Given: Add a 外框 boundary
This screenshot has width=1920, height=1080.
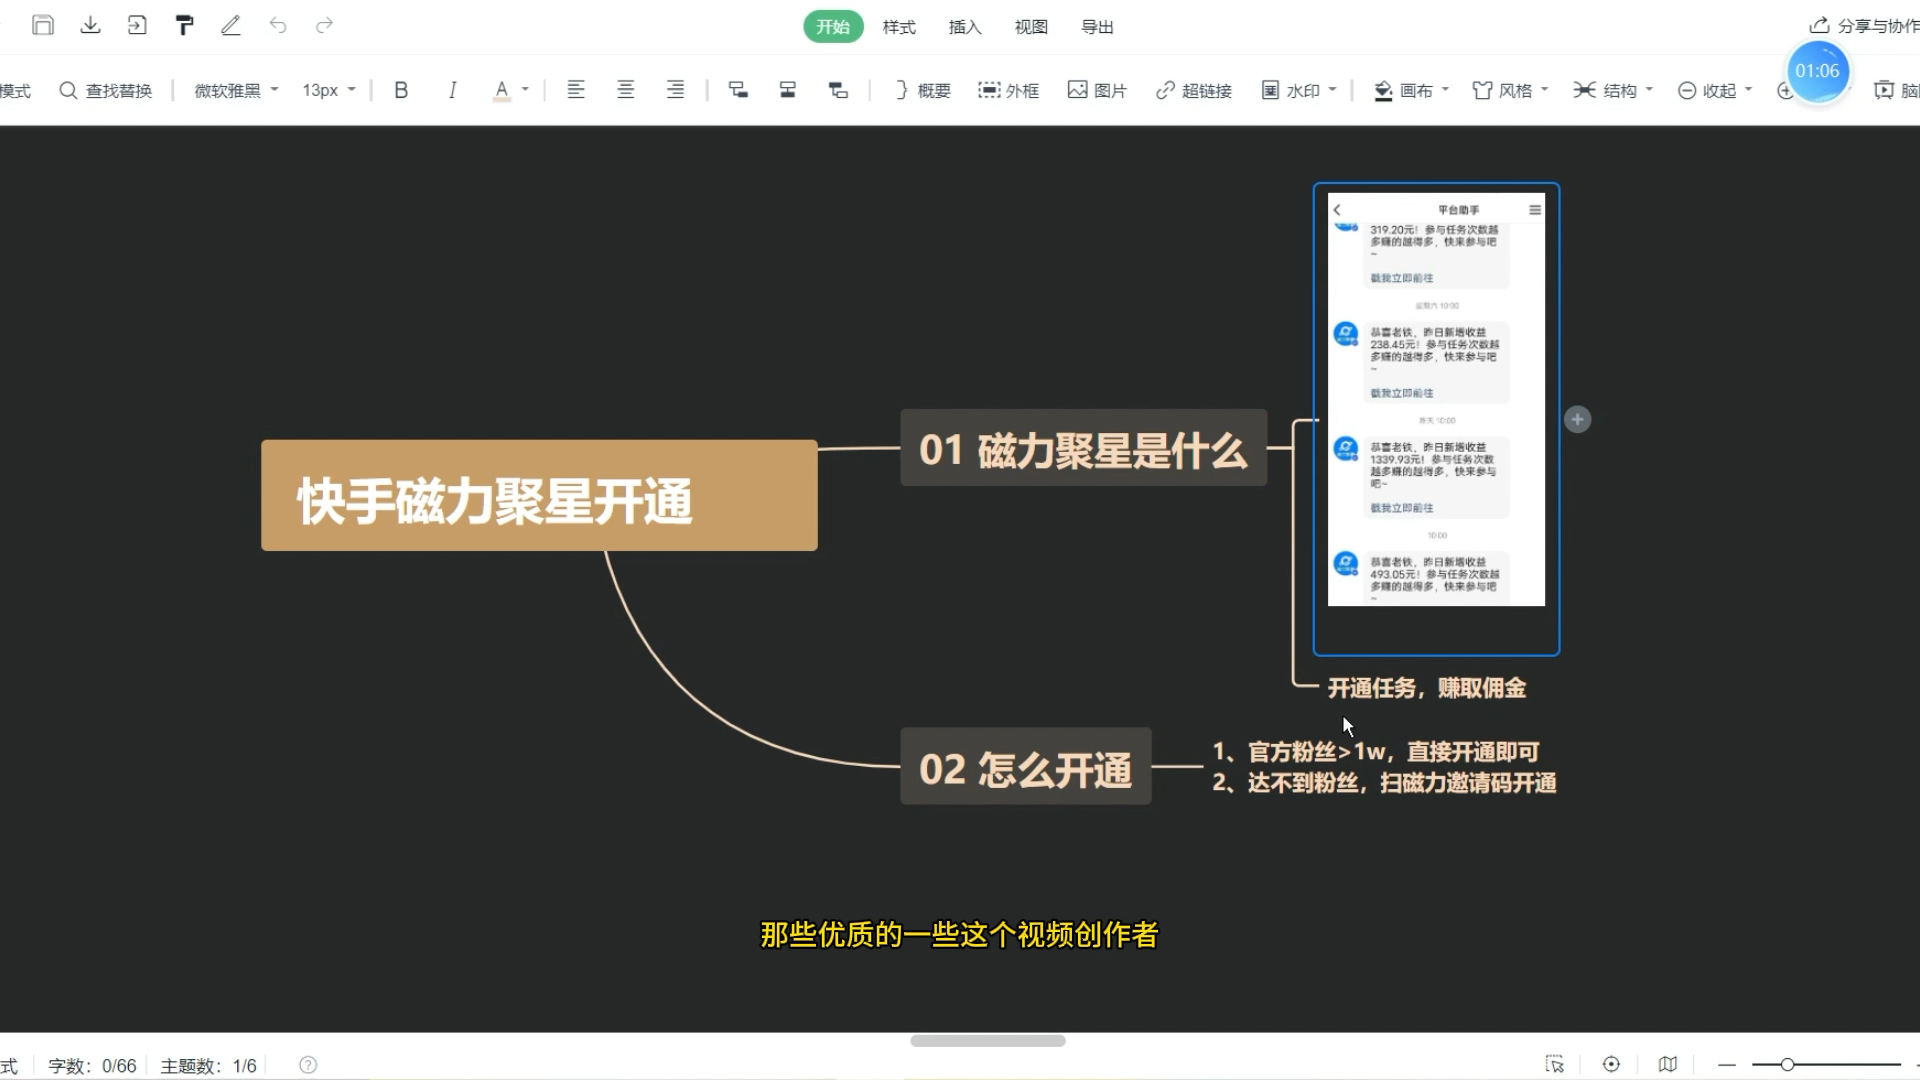Looking at the screenshot, I should (x=1008, y=90).
